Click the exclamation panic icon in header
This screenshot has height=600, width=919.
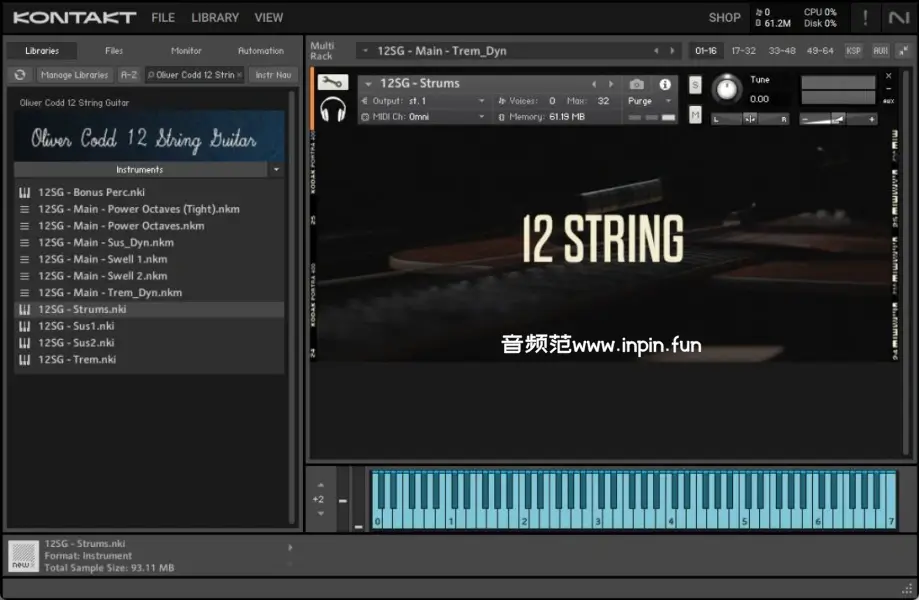click(x=865, y=18)
